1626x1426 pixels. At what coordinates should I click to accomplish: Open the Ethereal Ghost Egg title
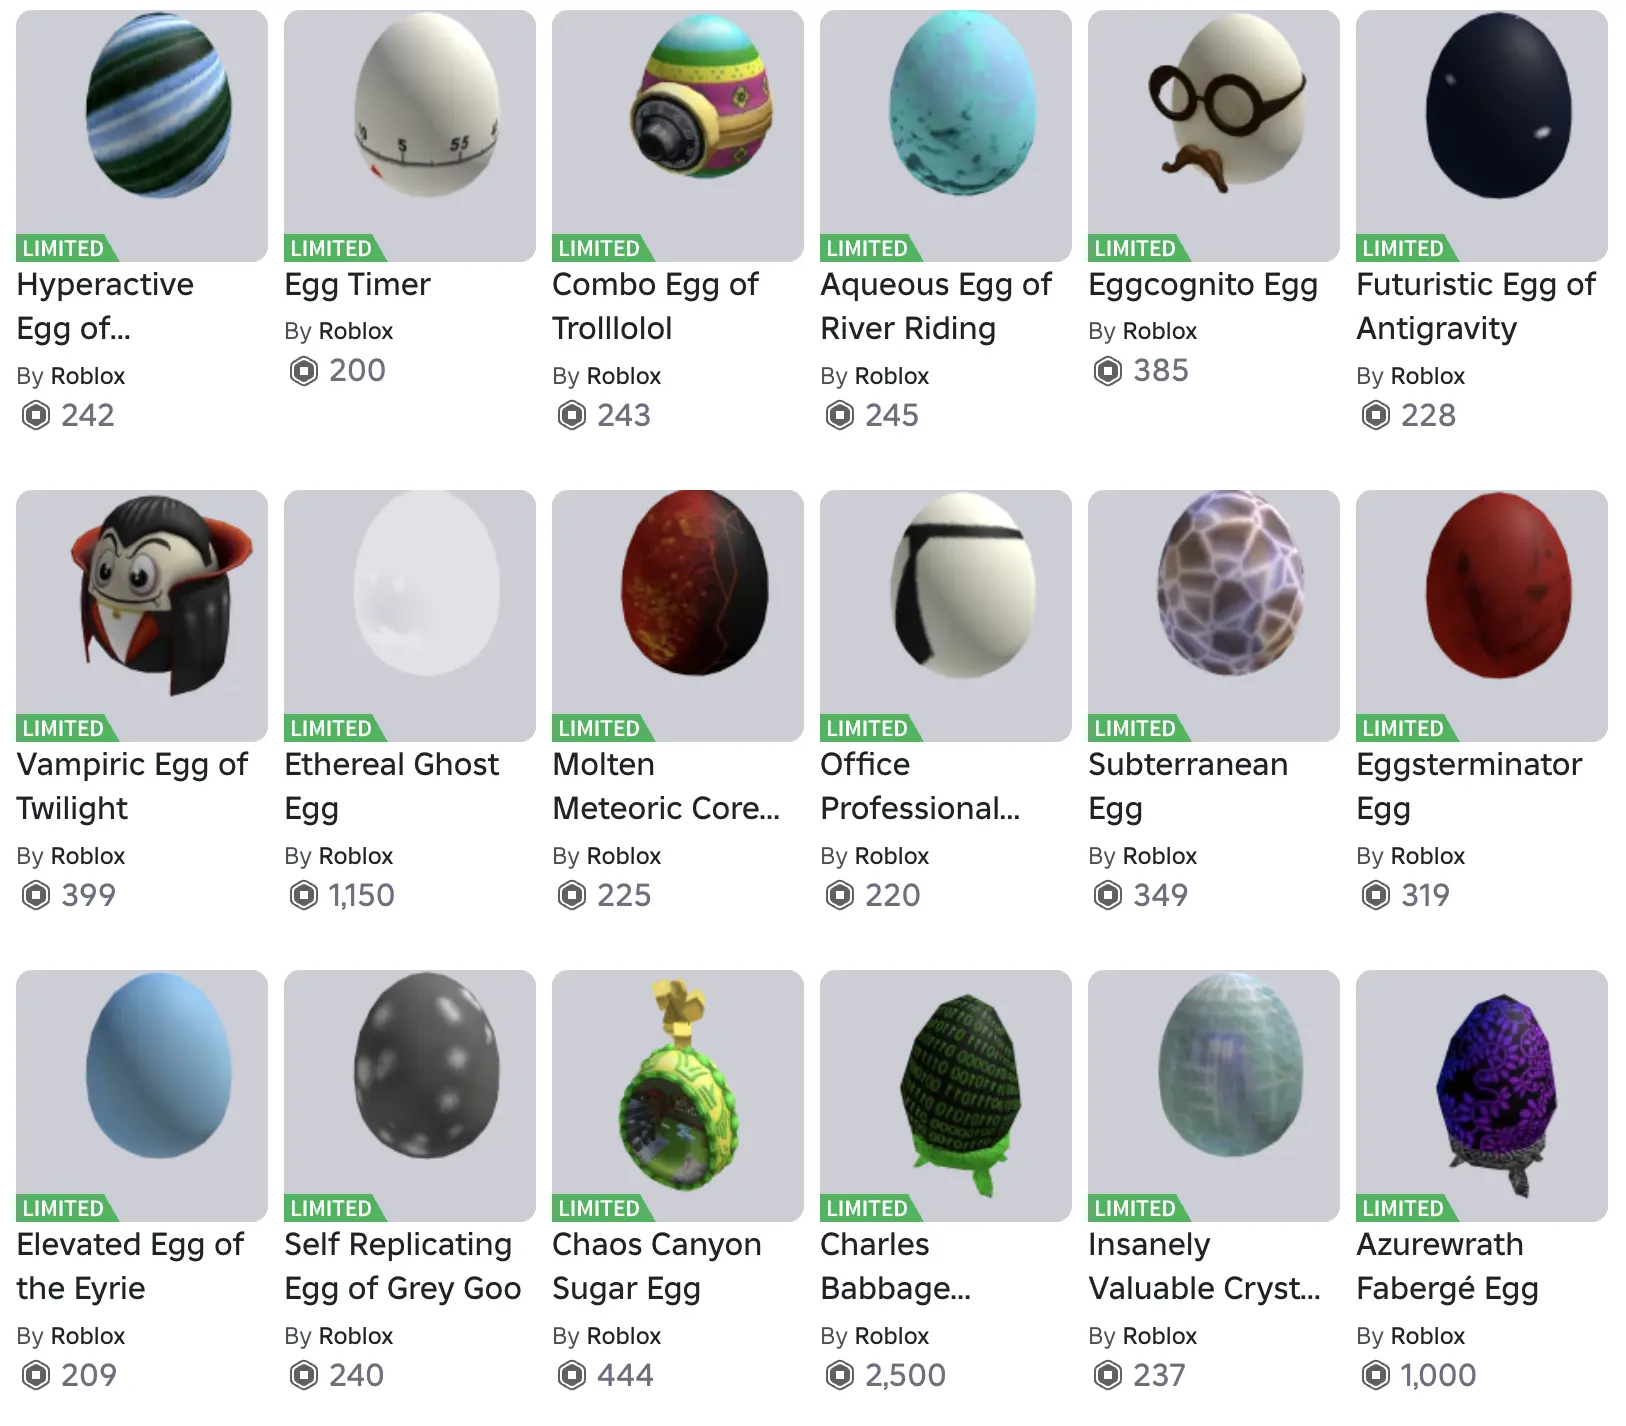click(x=392, y=786)
